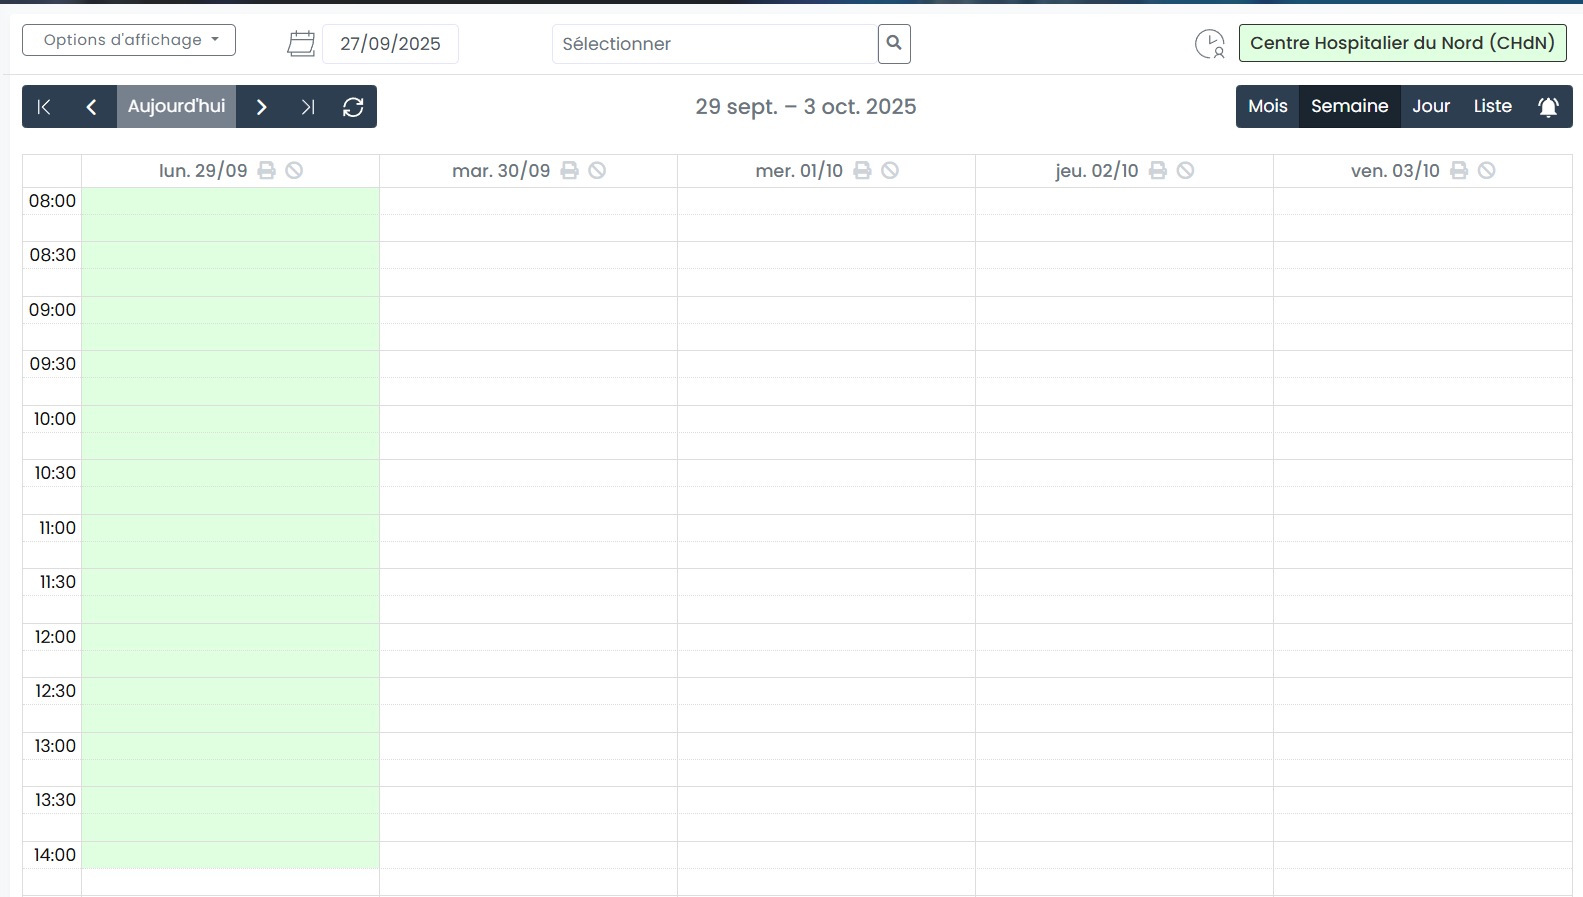Viewport: 1583px width, 897px height.
Task: Switch to the Mois view
Action: [1267, 106]
